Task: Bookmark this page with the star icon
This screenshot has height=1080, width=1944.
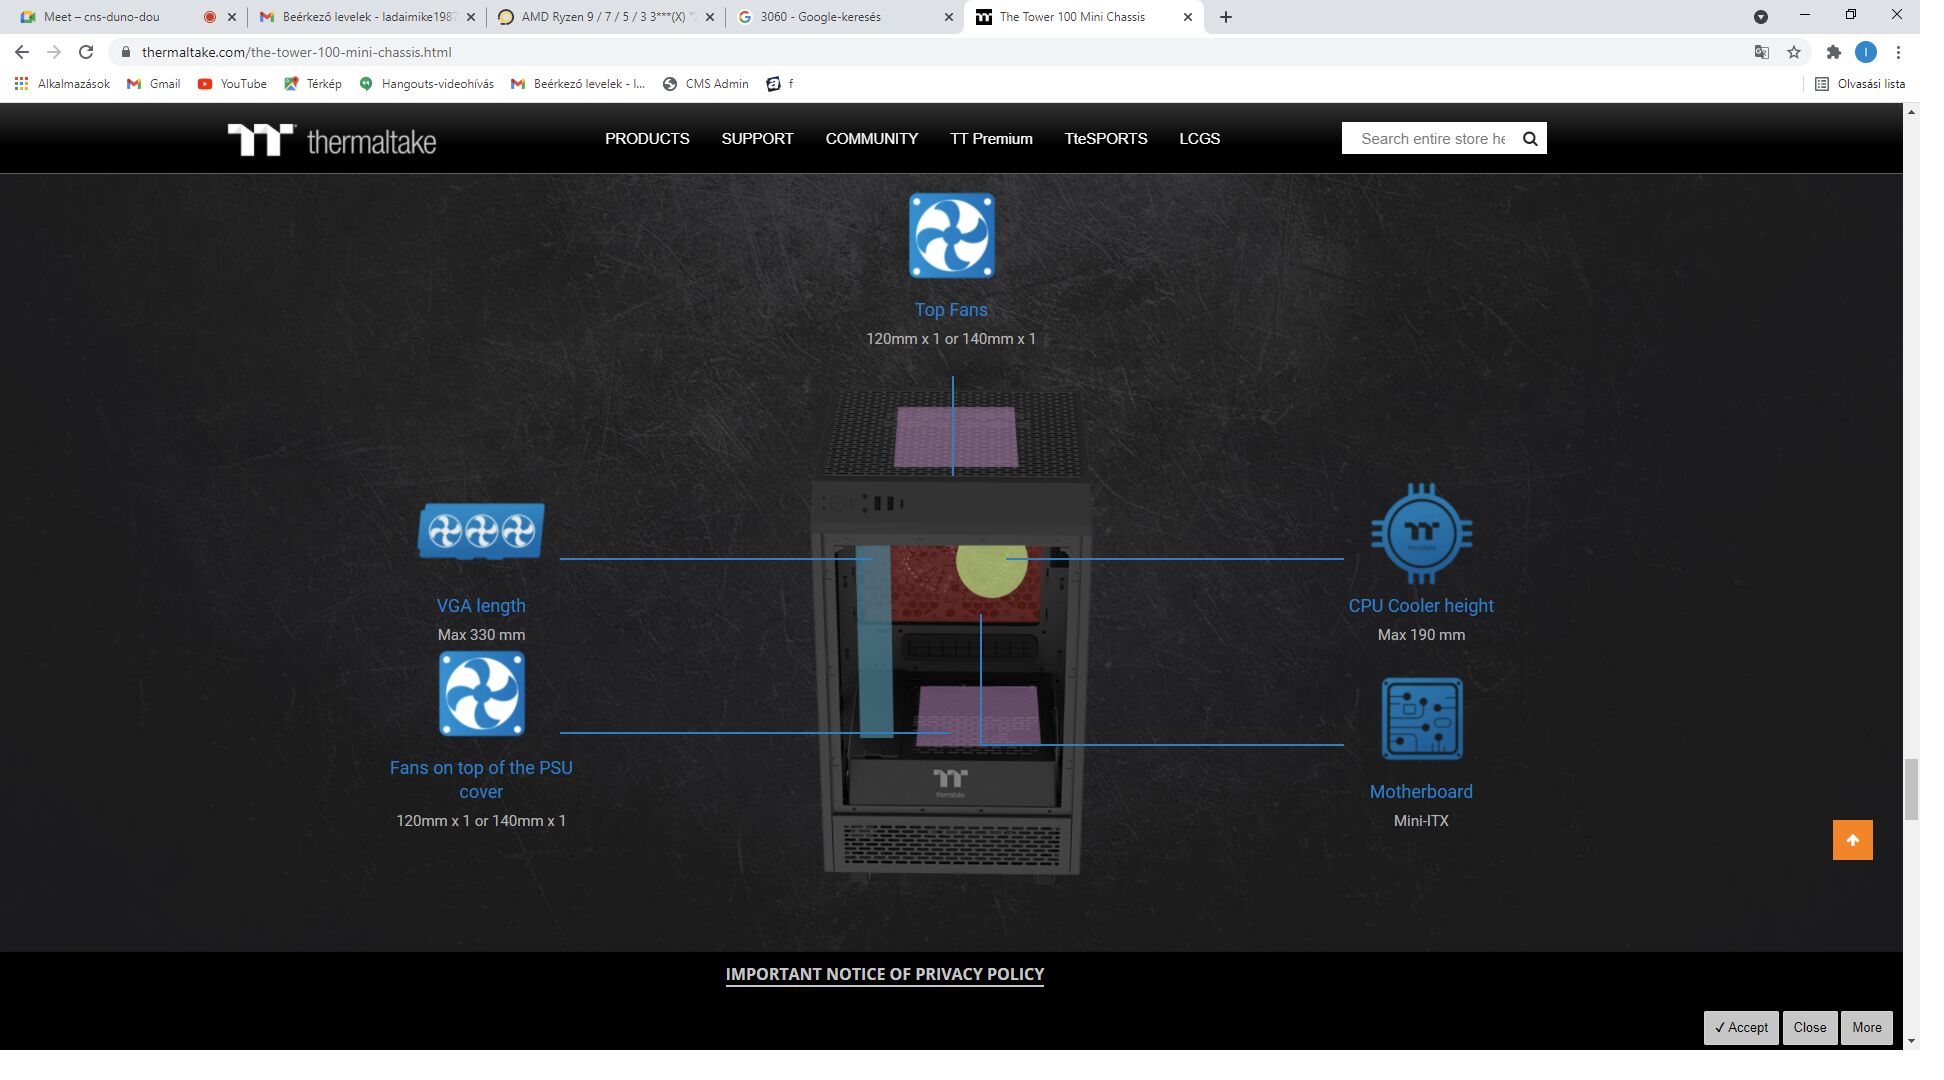Action: click(1793, 52)
